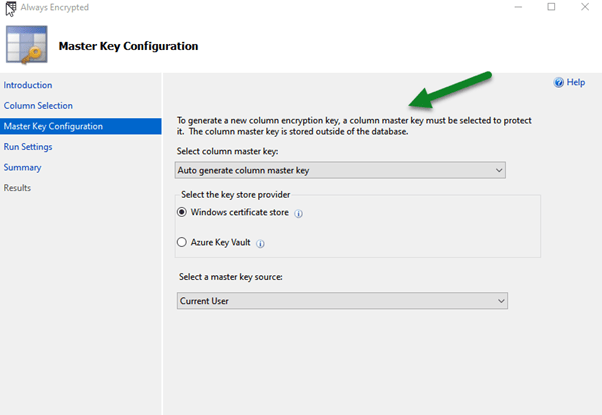Screen dimensions: 602x415
Task: Click the info icon beside Windows certificate store
Action: point(299,213)
